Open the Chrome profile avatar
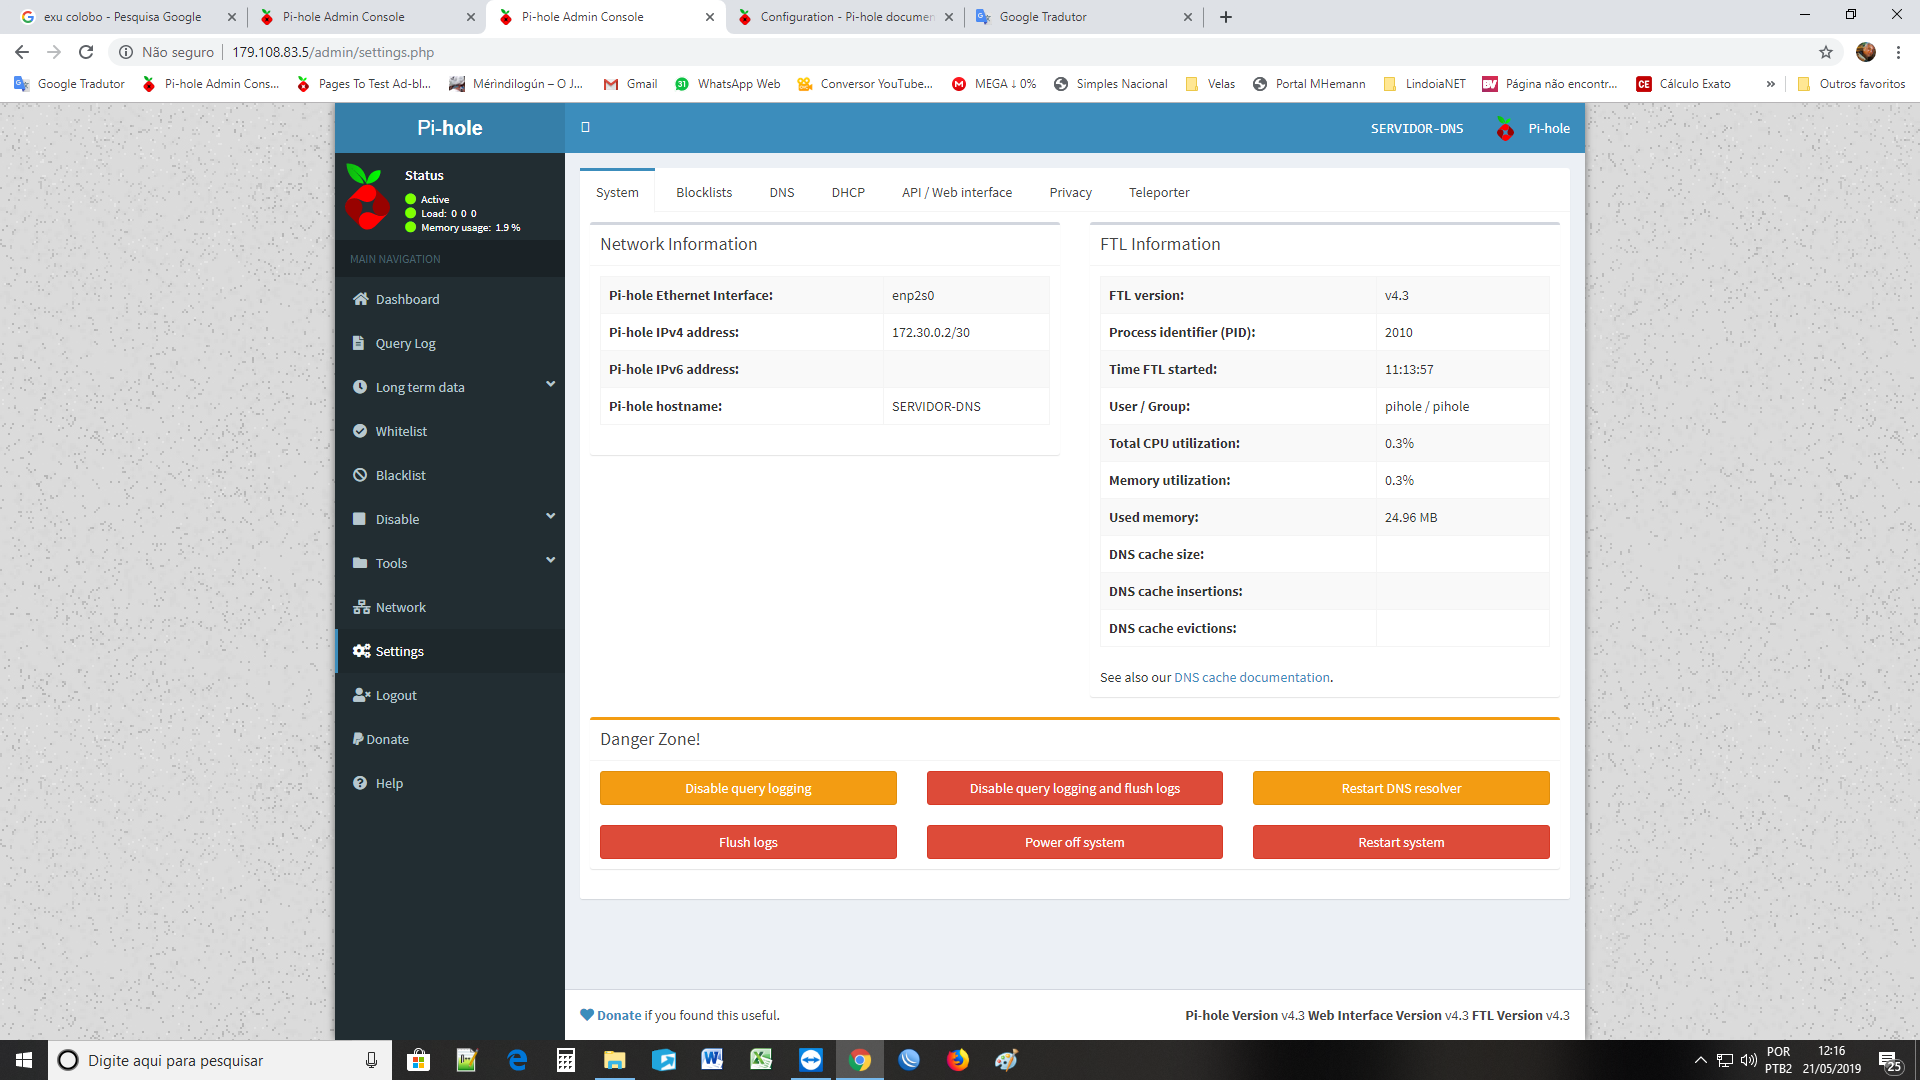Image resolution: width=1920 pixels, height=1080 pixels. [x=1866, y=52]
